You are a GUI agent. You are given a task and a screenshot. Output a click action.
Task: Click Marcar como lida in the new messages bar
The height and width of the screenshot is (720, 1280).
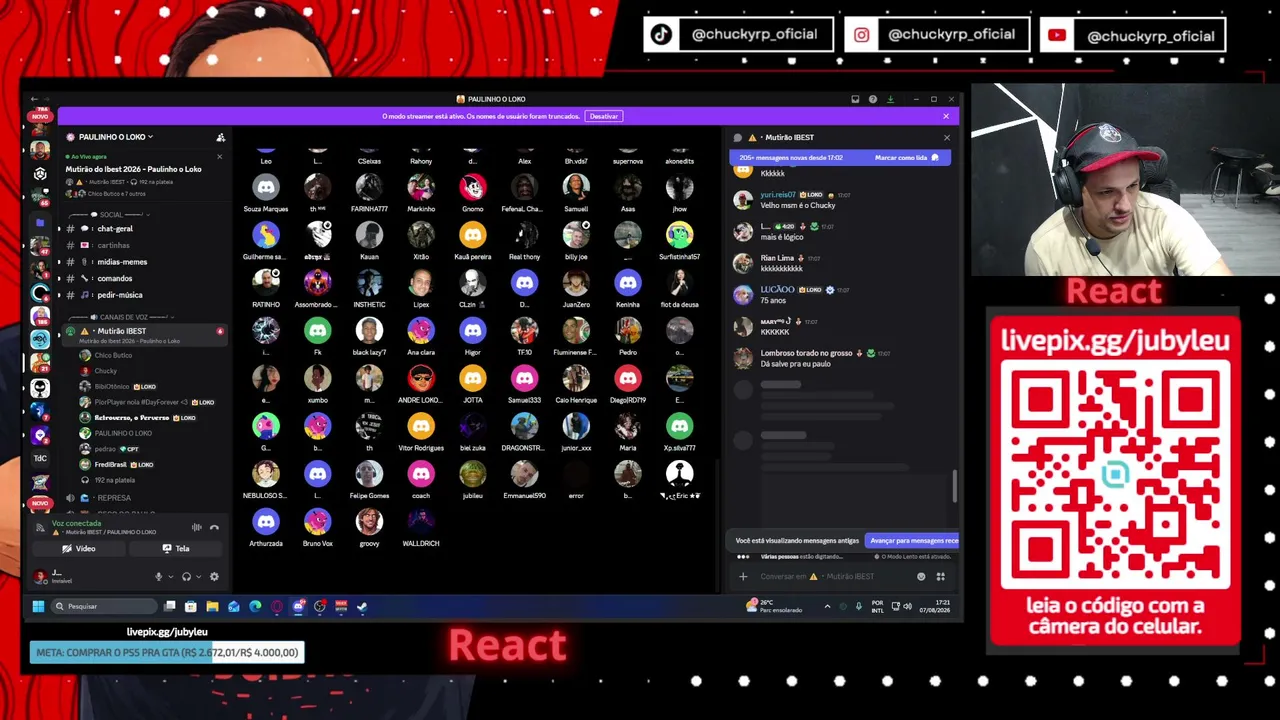click(x=906, y=158)
